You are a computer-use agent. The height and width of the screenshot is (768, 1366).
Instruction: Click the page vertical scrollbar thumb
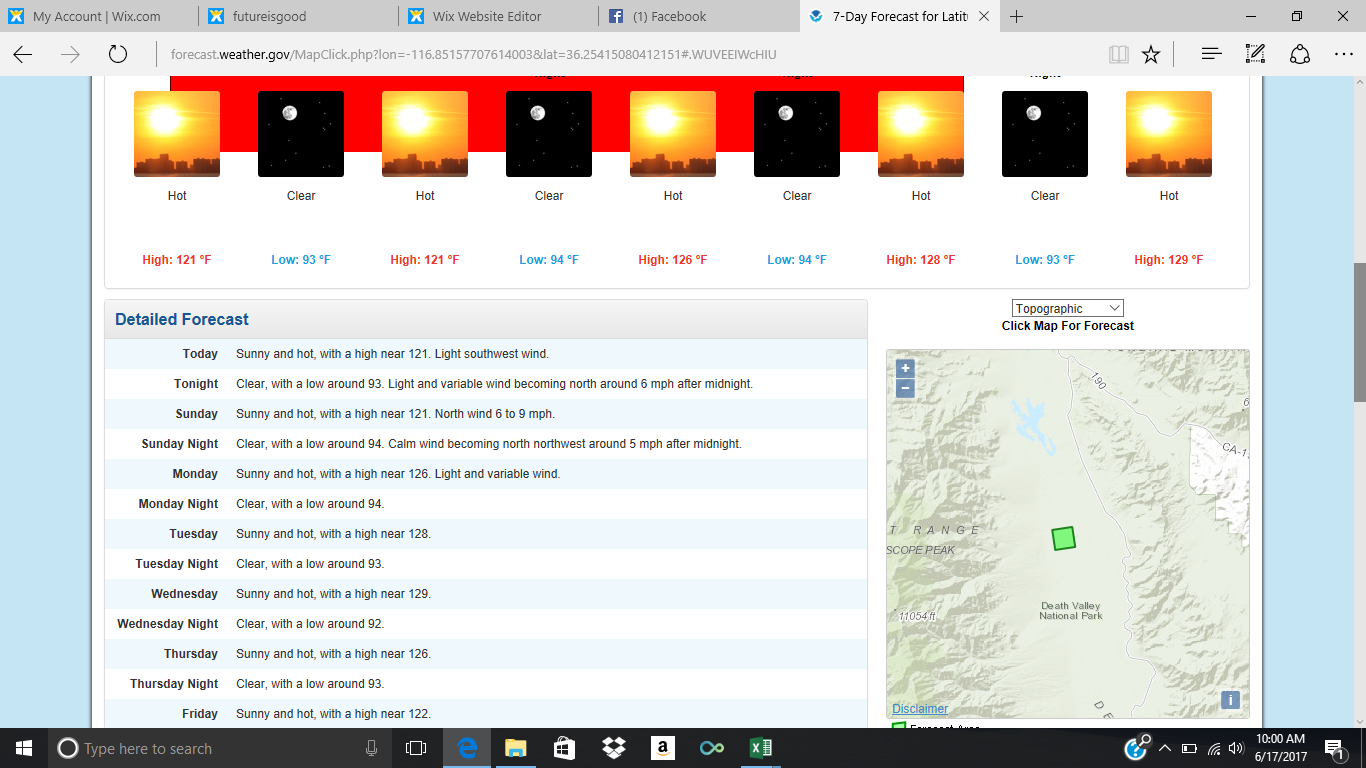(1359, 331)
